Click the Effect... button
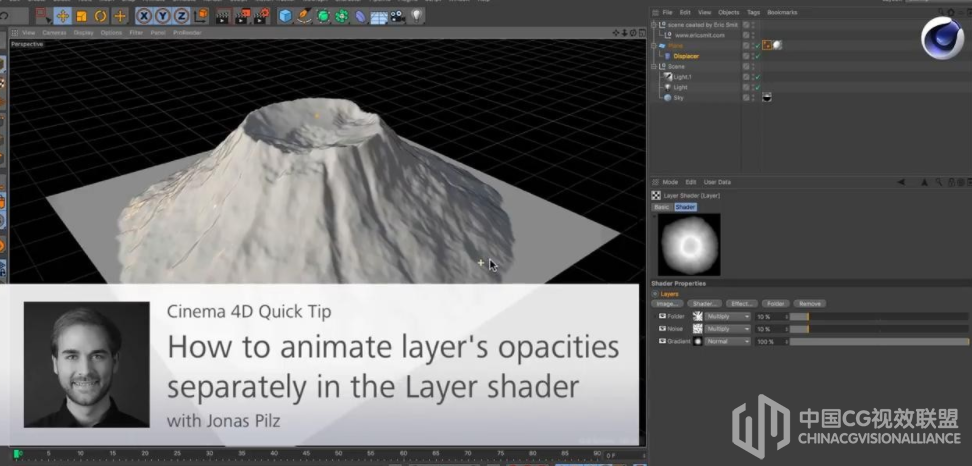The height and width of the screenshot is (466, 972). (741, 304)
